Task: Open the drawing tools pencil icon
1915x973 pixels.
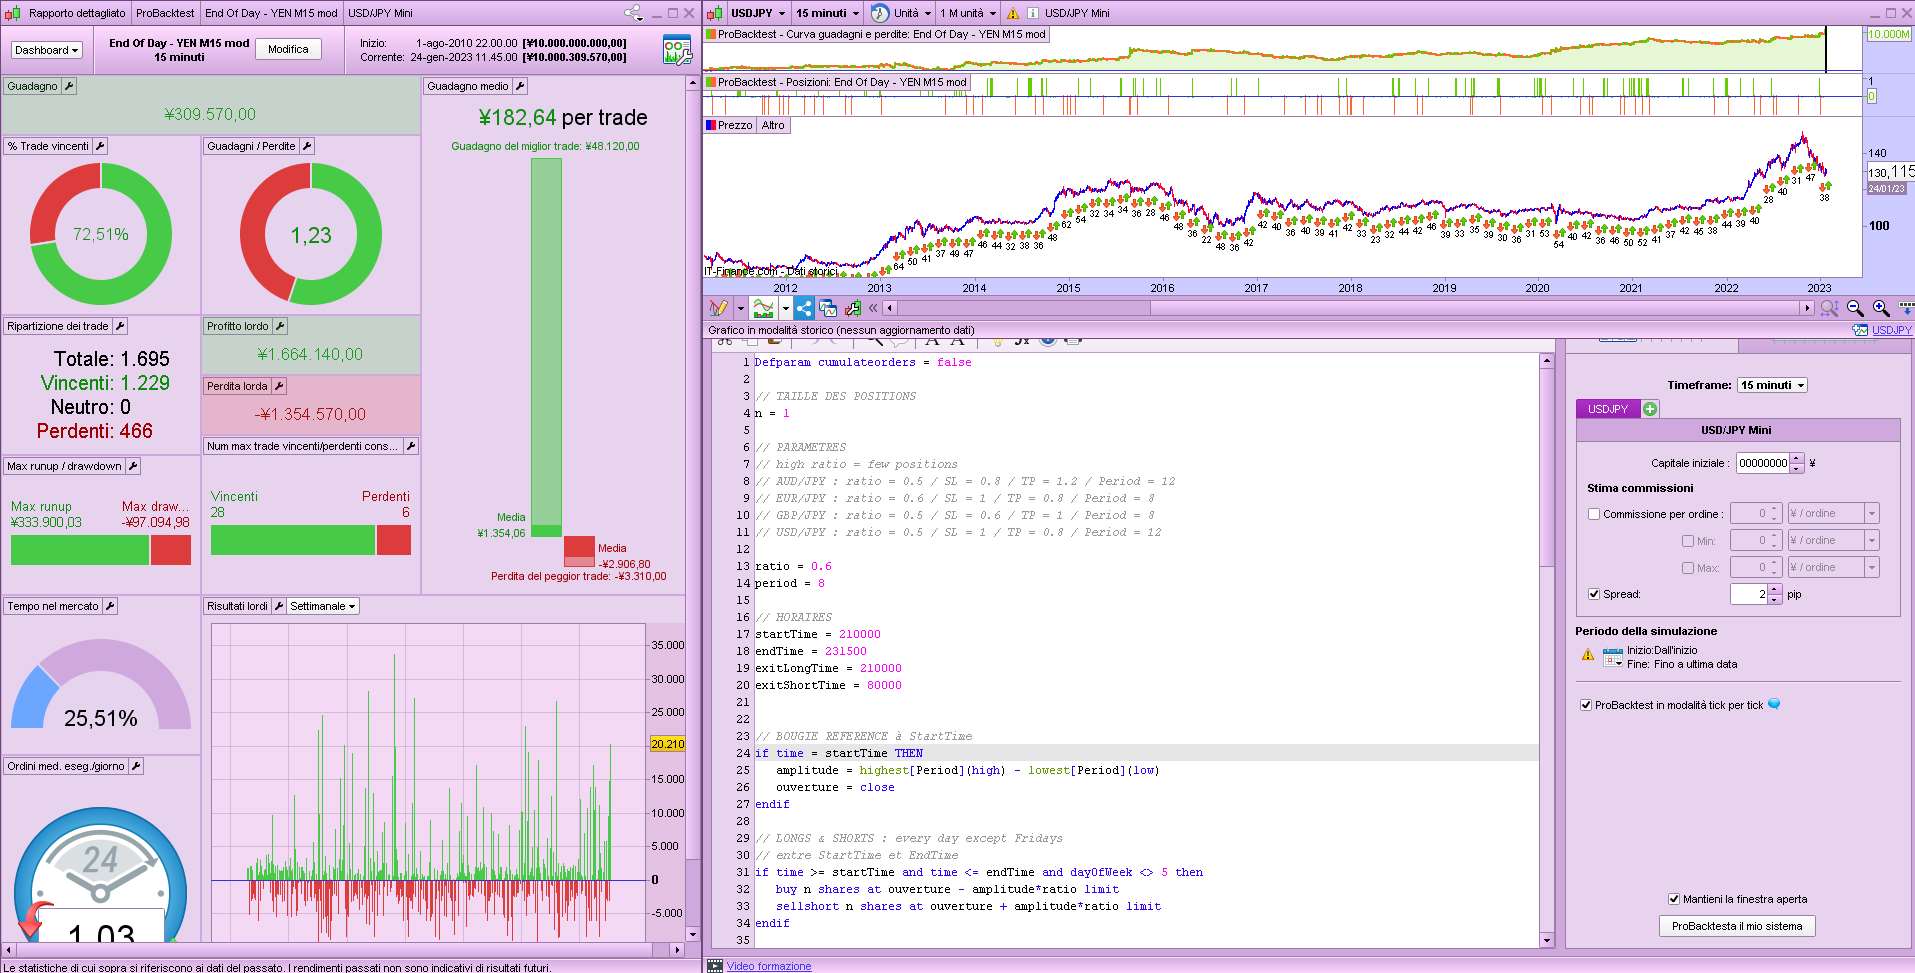Action: (718, 308)
